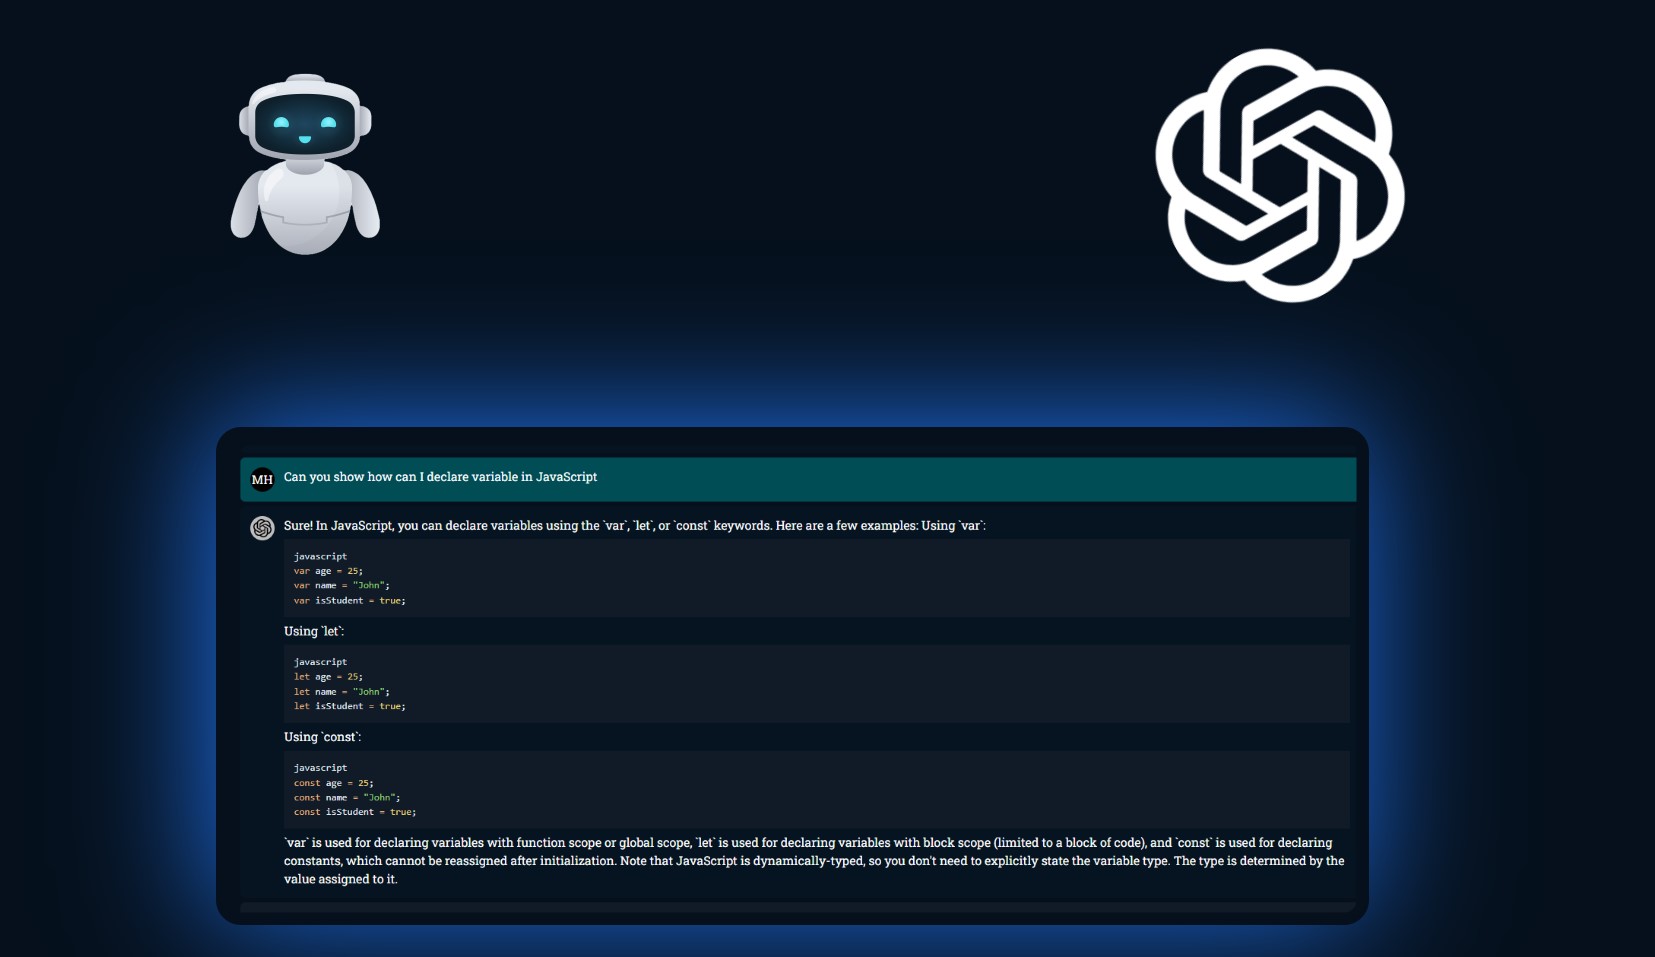This screenshot has height=957, width=1655.
Task: Click the robot mascot image
Action: click(x=305, y=164)
